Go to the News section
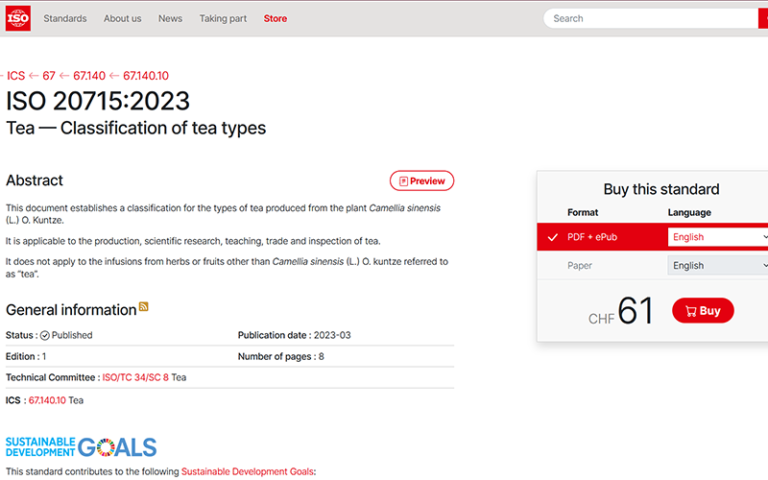Image resolution: width=768 pixels, height=480 pixels. point(170,19)
